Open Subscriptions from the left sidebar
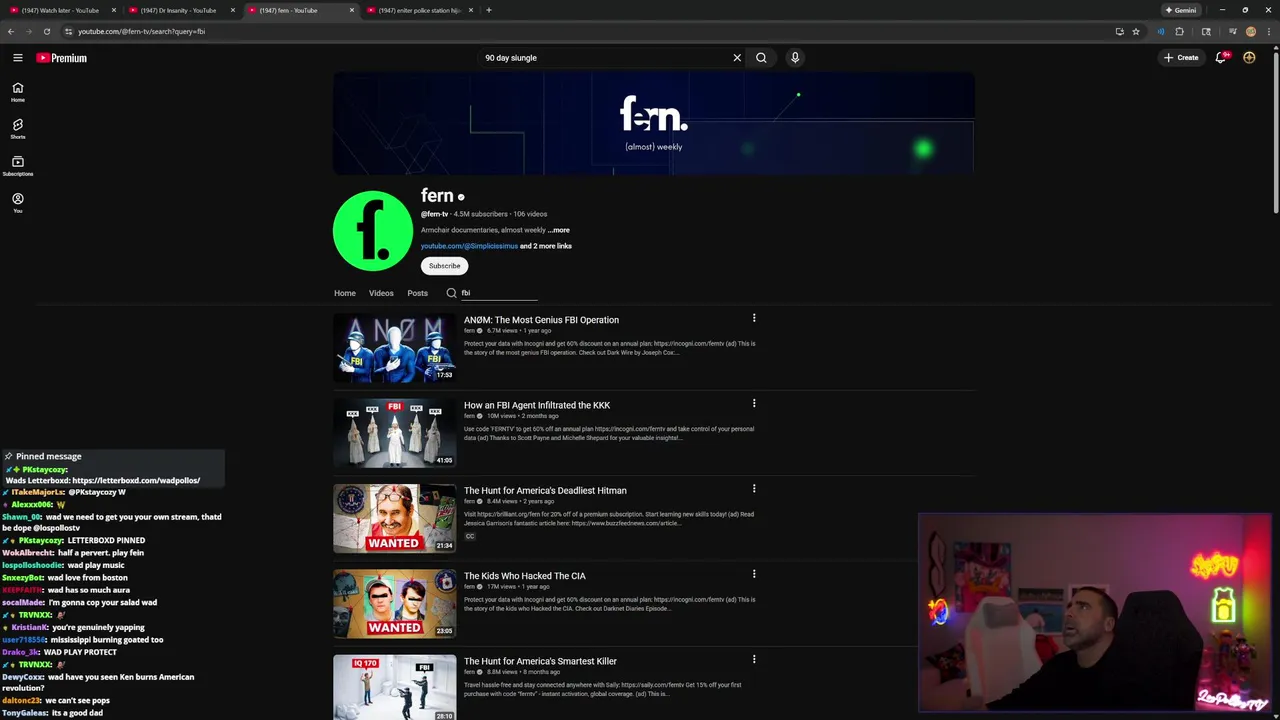The height and width of the screenshot is (720, 1280). click(17, 166)
